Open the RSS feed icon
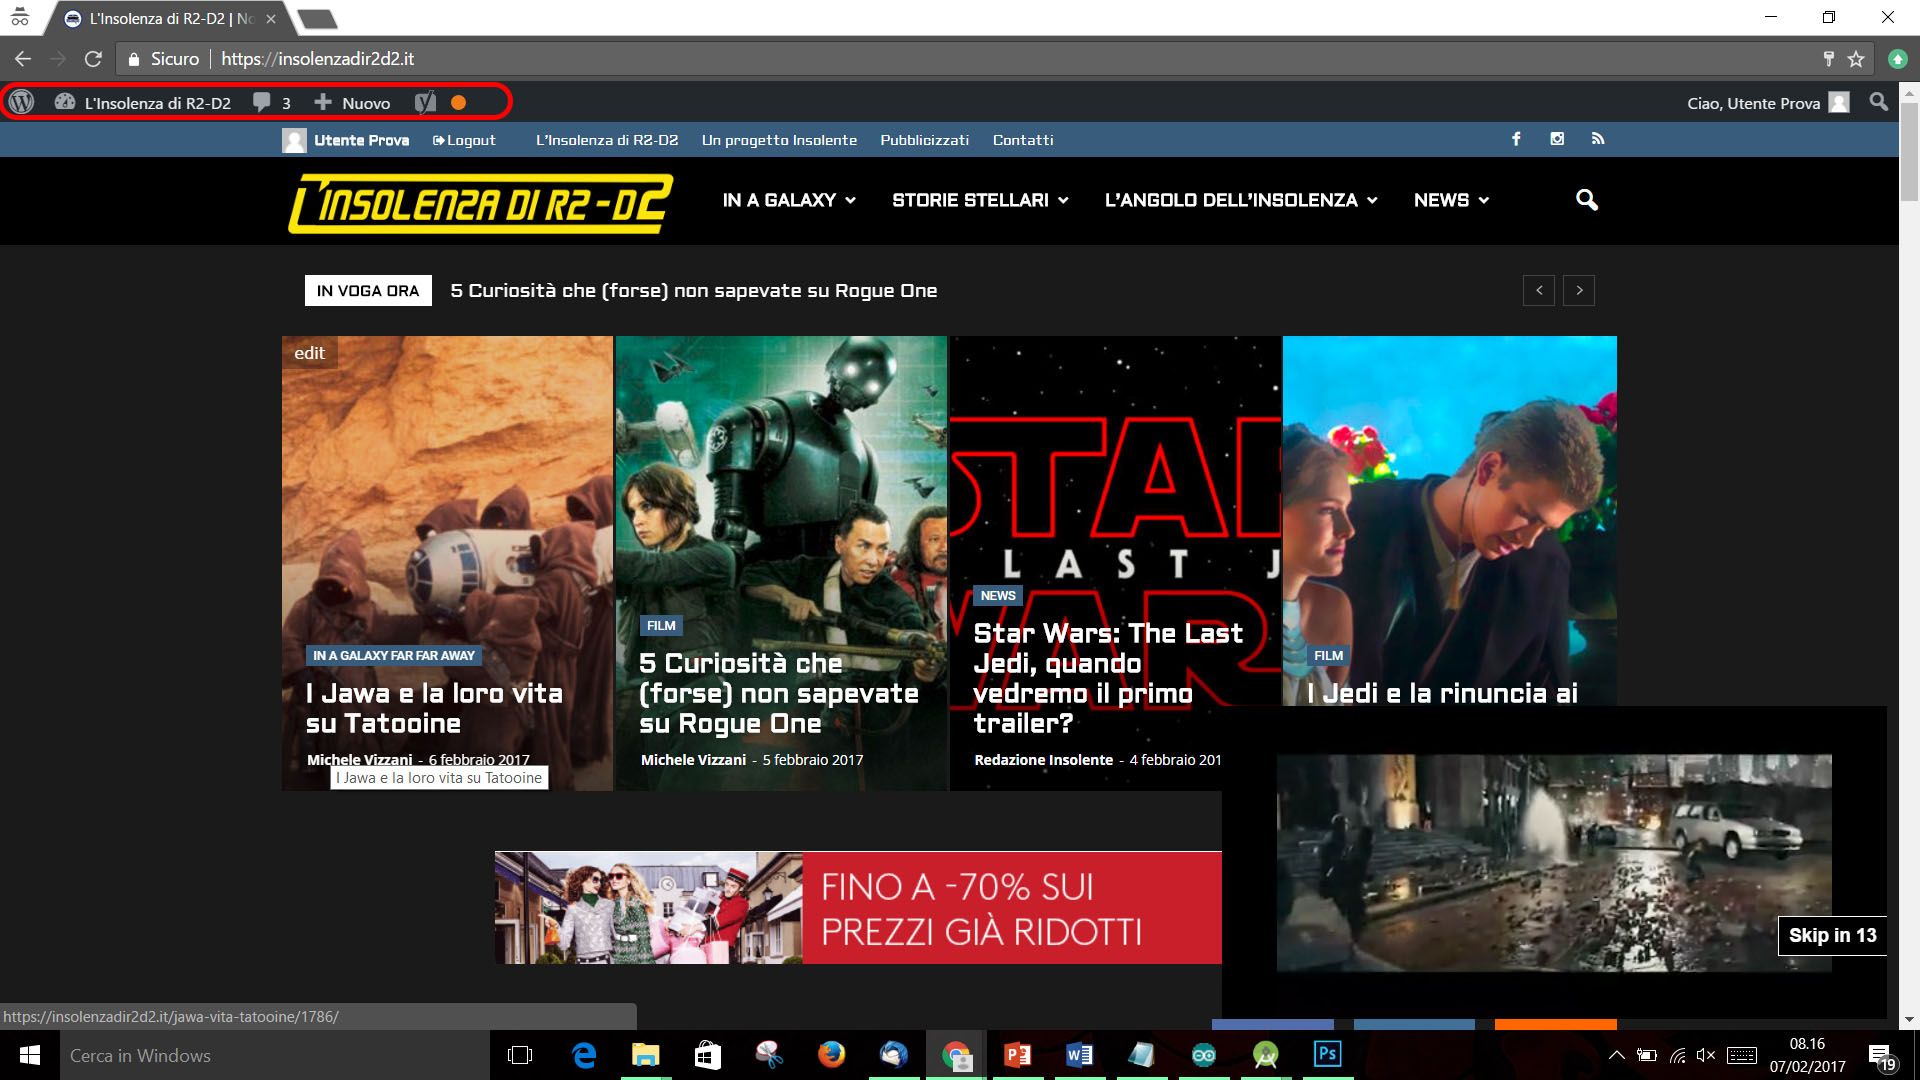The height and width of the screenshot is (1080, 1920). pos(1598,139)
